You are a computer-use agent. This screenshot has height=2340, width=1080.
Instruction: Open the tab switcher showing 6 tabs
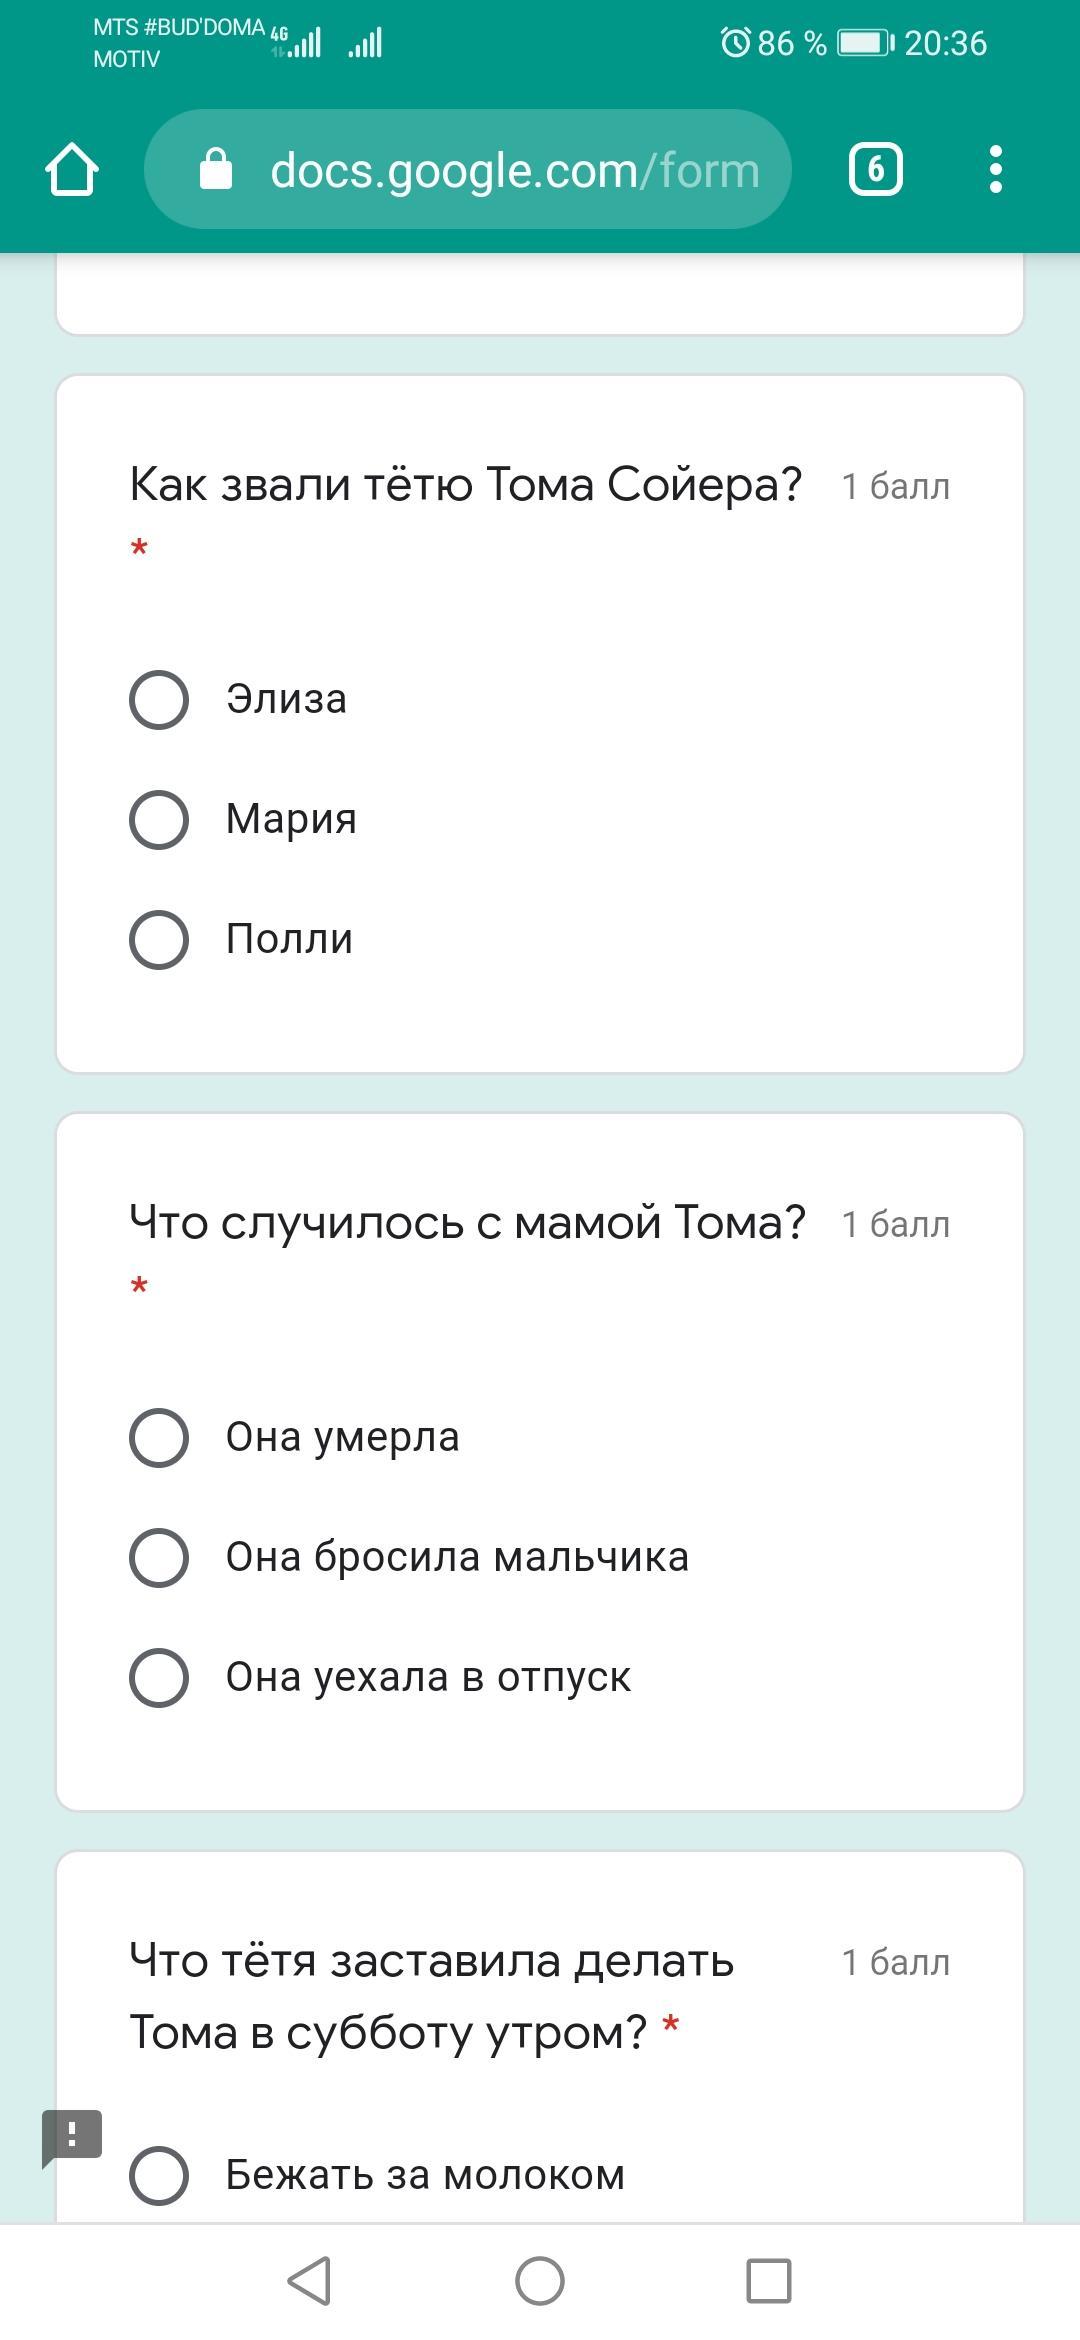[x=875, y=169]
